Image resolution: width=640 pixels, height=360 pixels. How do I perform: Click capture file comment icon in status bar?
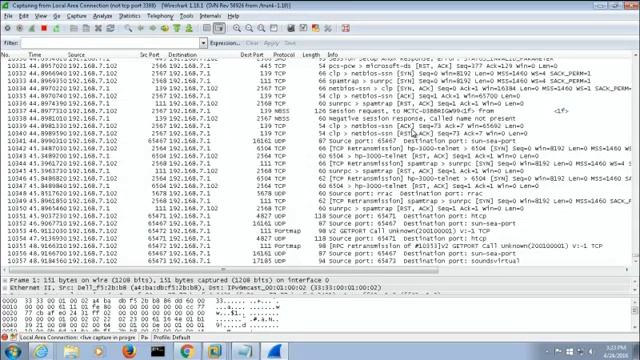click(x=13, y=337)
